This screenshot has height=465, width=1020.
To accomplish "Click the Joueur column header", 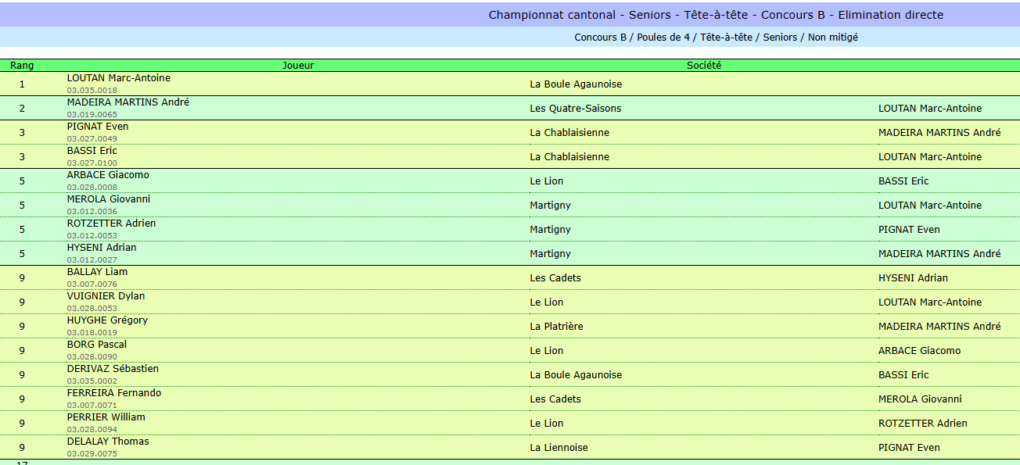I will coord(299,65).
